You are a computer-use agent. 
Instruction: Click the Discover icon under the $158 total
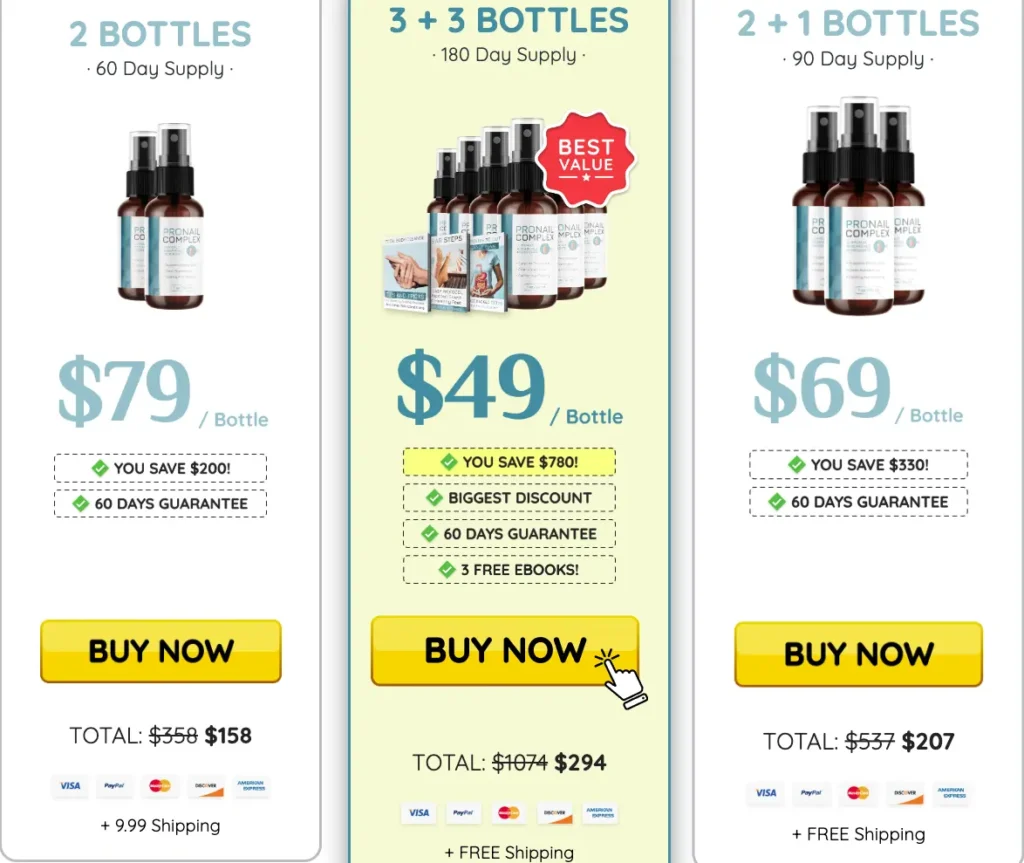pos(206,786)
